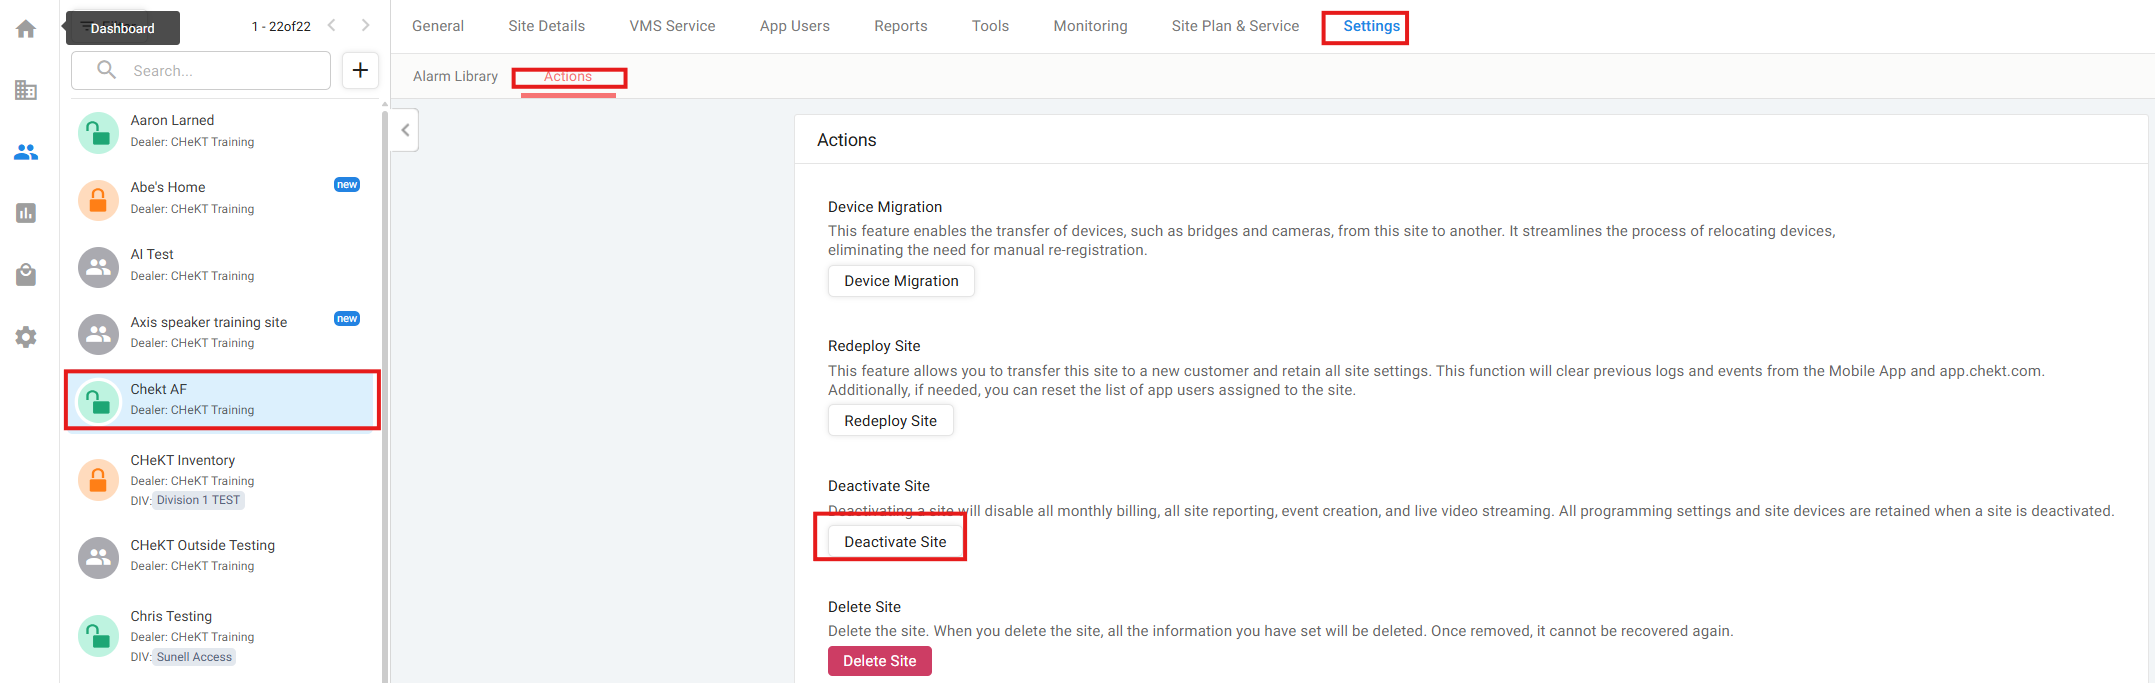Viewport: 2155px width, 683px height.
Task: Open the building/dealers sidebar icon
Action: (x=26, y=91)
